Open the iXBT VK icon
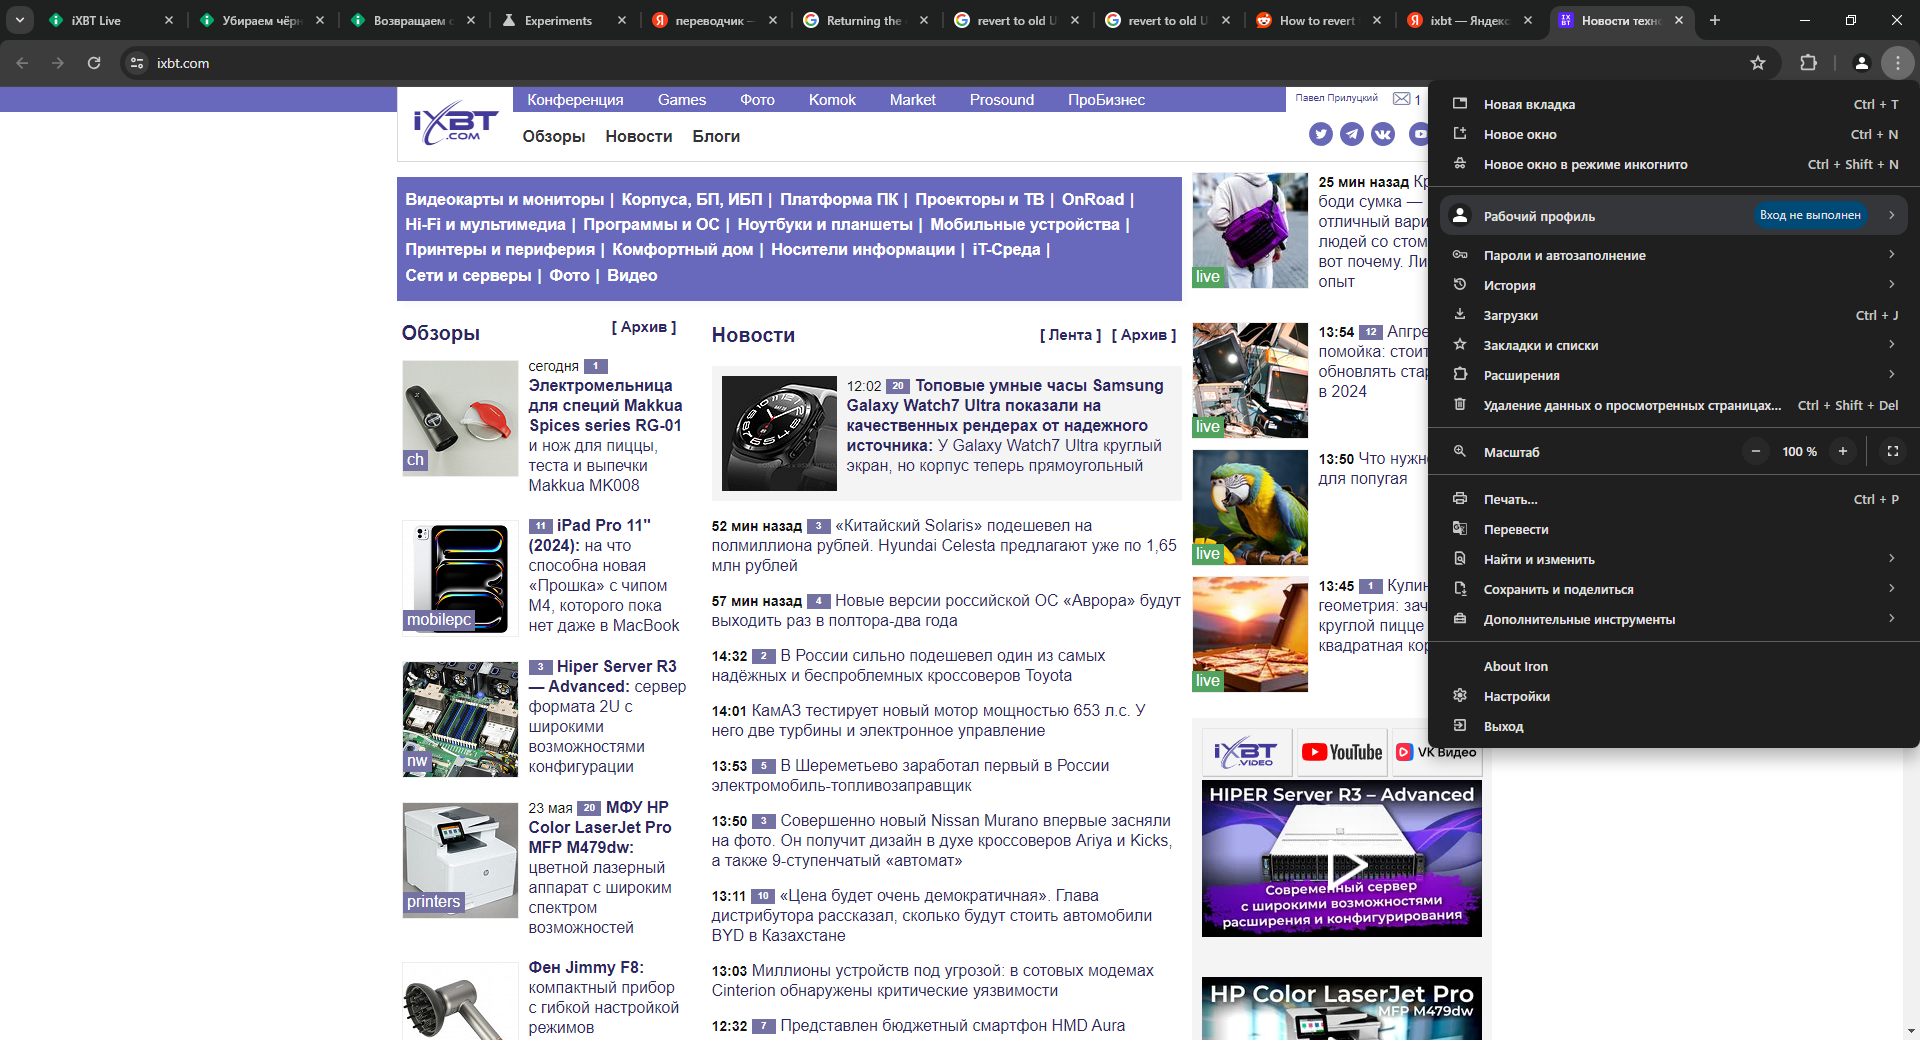 1383,134
